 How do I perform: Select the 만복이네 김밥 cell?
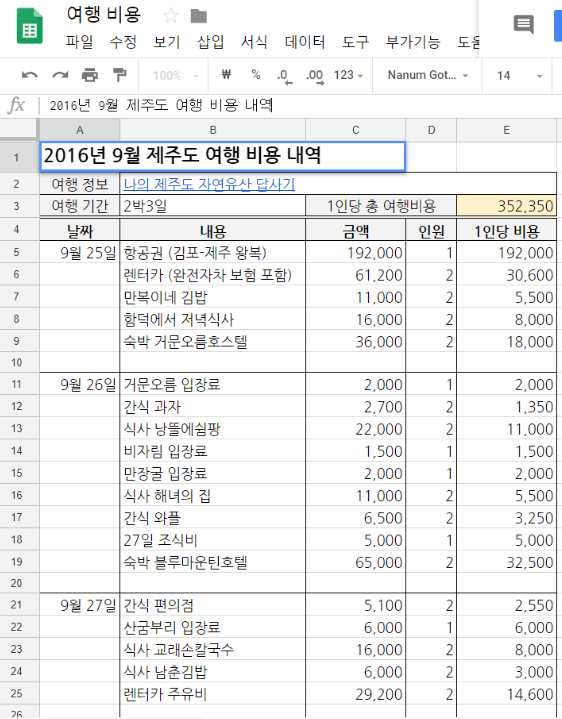[x=213, y=297]
